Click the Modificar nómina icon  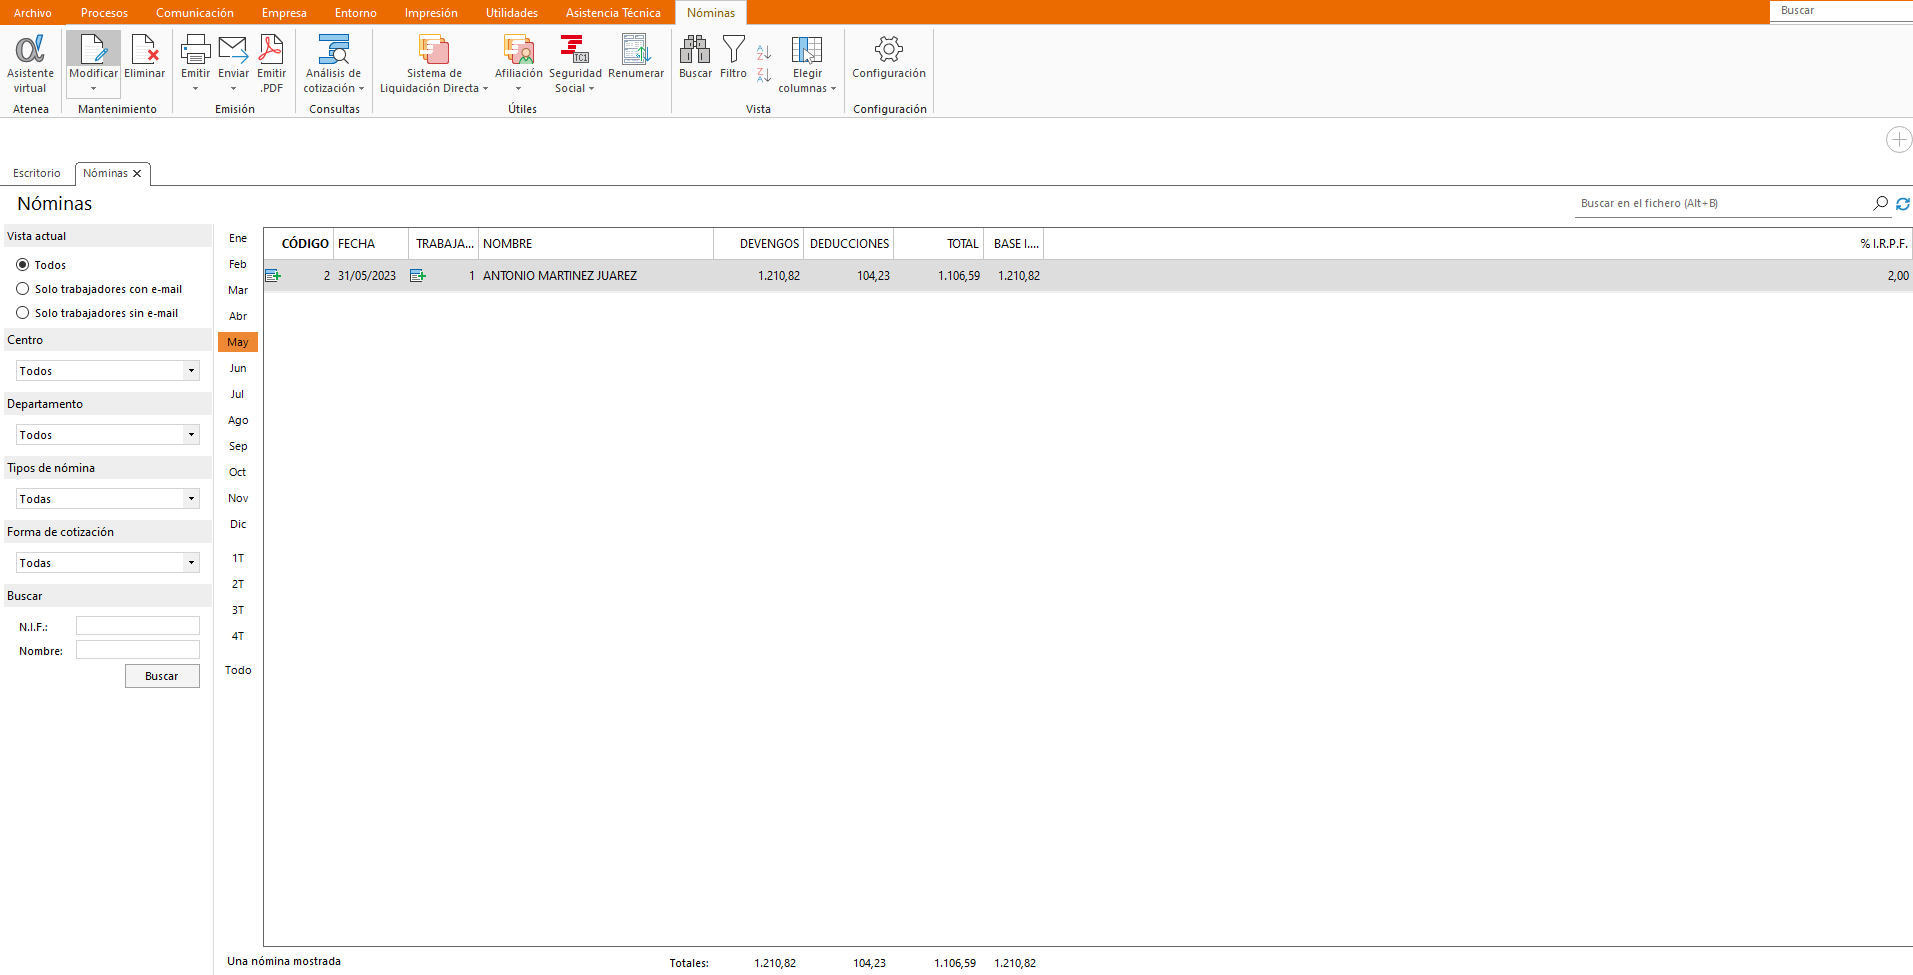93,49
